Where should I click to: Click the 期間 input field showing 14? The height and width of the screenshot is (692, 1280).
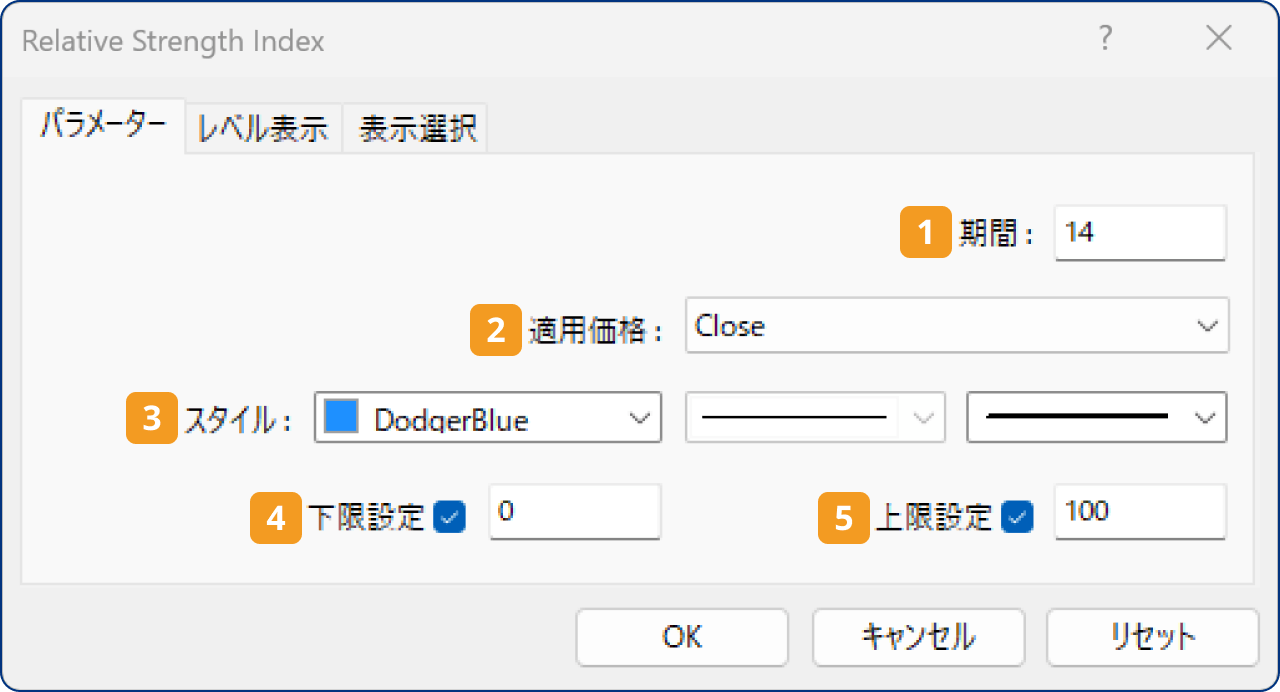coord(1139,232)
